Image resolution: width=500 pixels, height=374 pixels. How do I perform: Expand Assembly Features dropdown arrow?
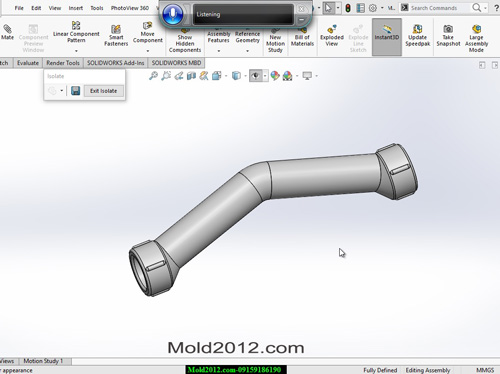[219, 51]
